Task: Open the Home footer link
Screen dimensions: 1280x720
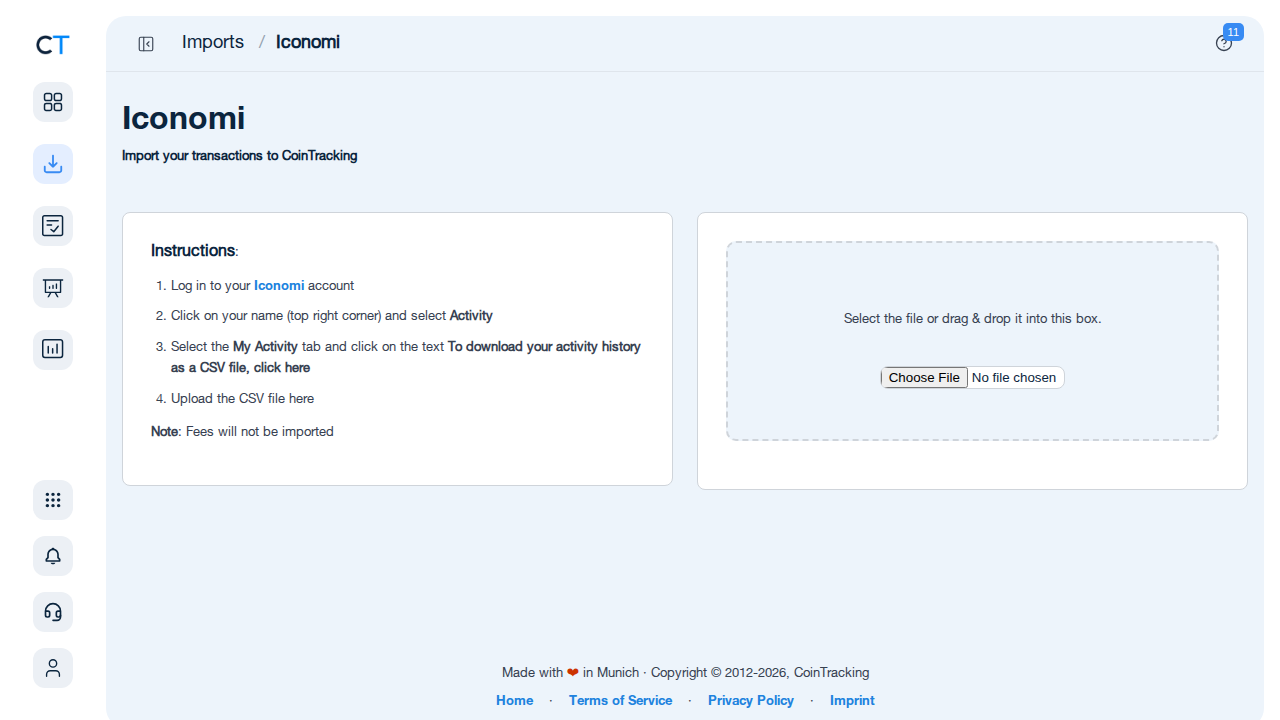Action: point(515,700)
